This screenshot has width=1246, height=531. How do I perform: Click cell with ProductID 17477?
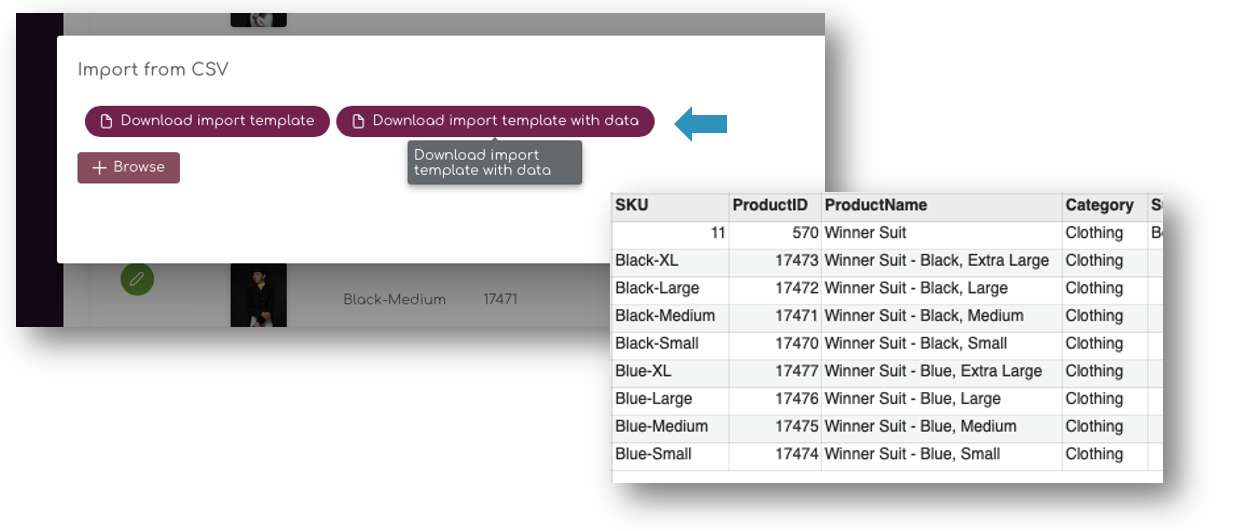[798, 371]
